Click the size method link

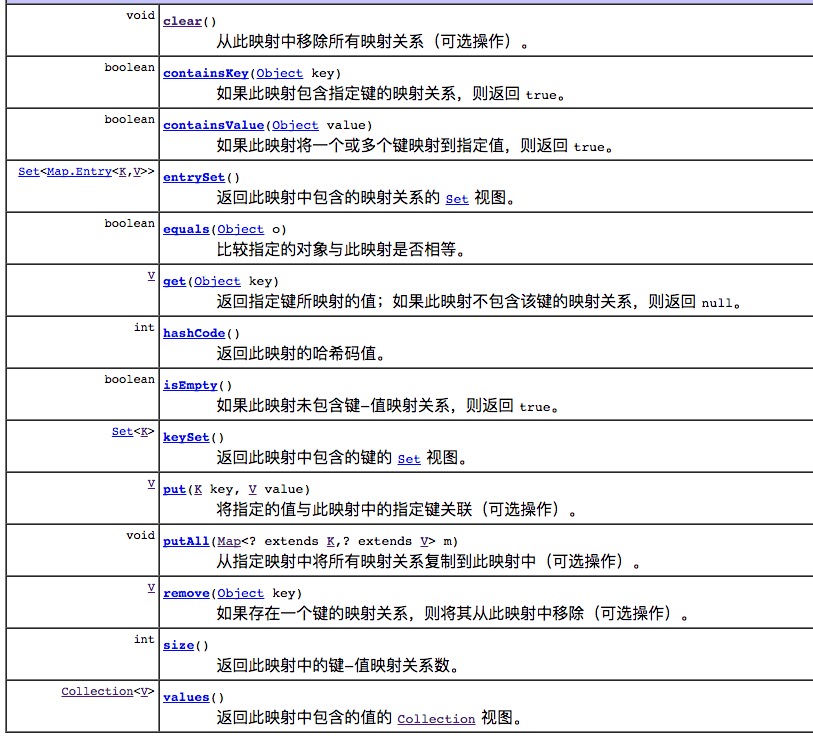pyautogui.click(x=177, y=645)
